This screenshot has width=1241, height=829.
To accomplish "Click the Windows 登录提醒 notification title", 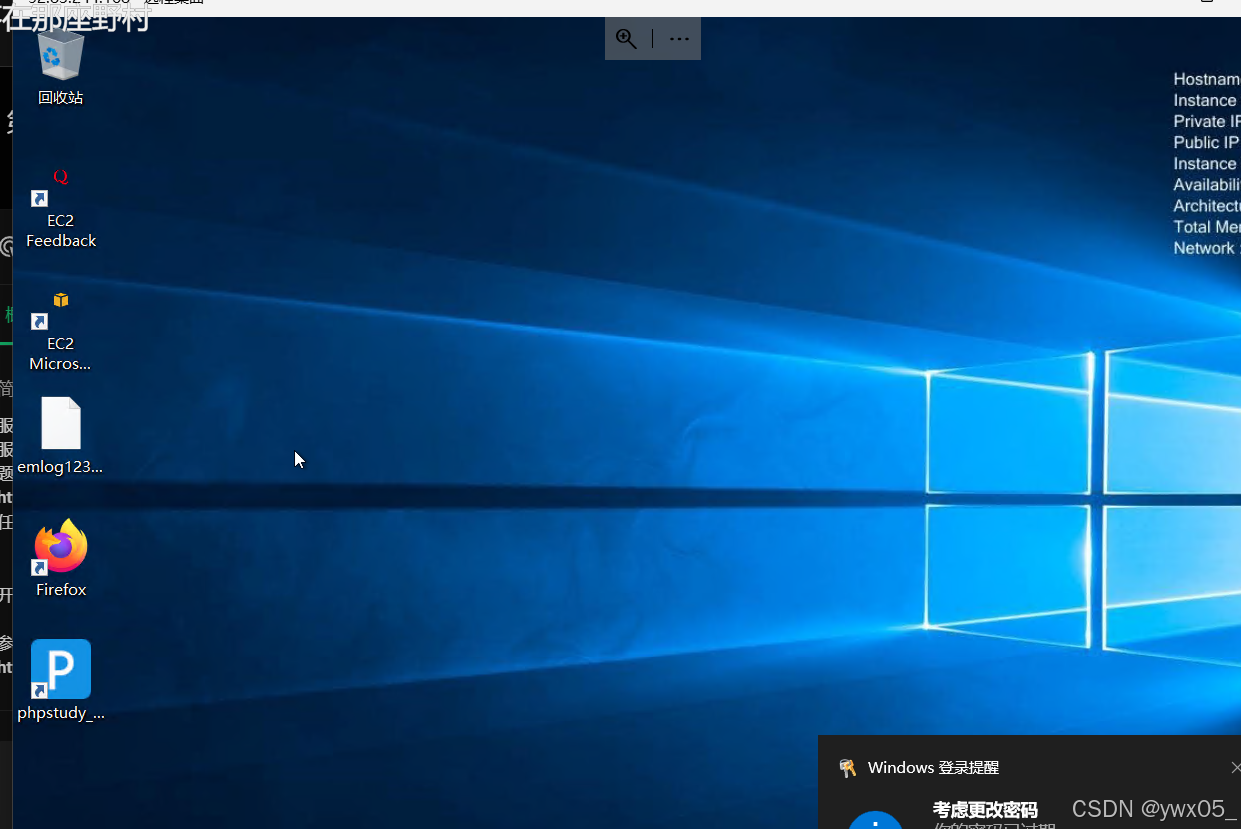I will [933, 768].
